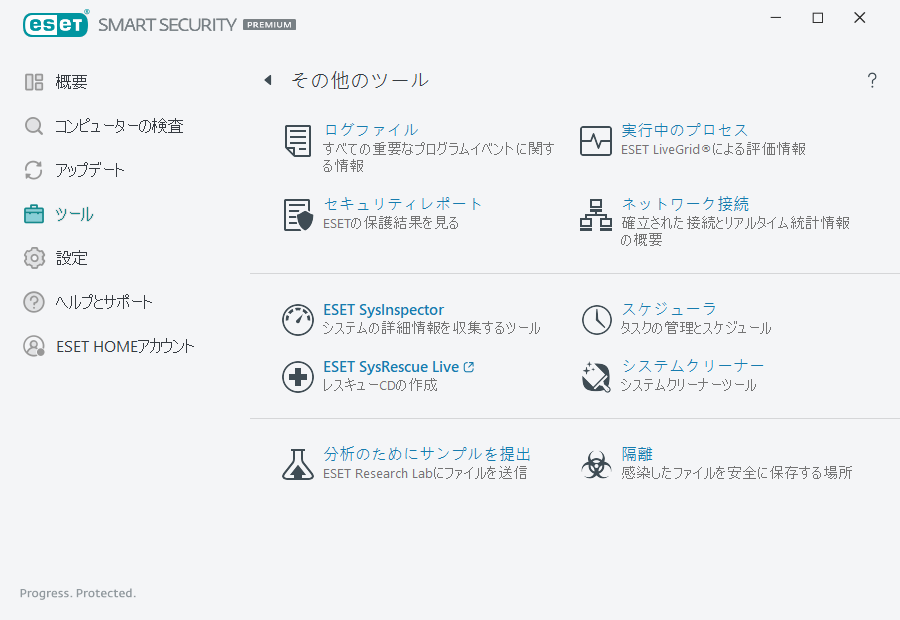Image resolution: width=900 pixels, height=620 pixels.
Task: Launch ESET SysInspector via its gauge icon
Action: pos(297,320)
